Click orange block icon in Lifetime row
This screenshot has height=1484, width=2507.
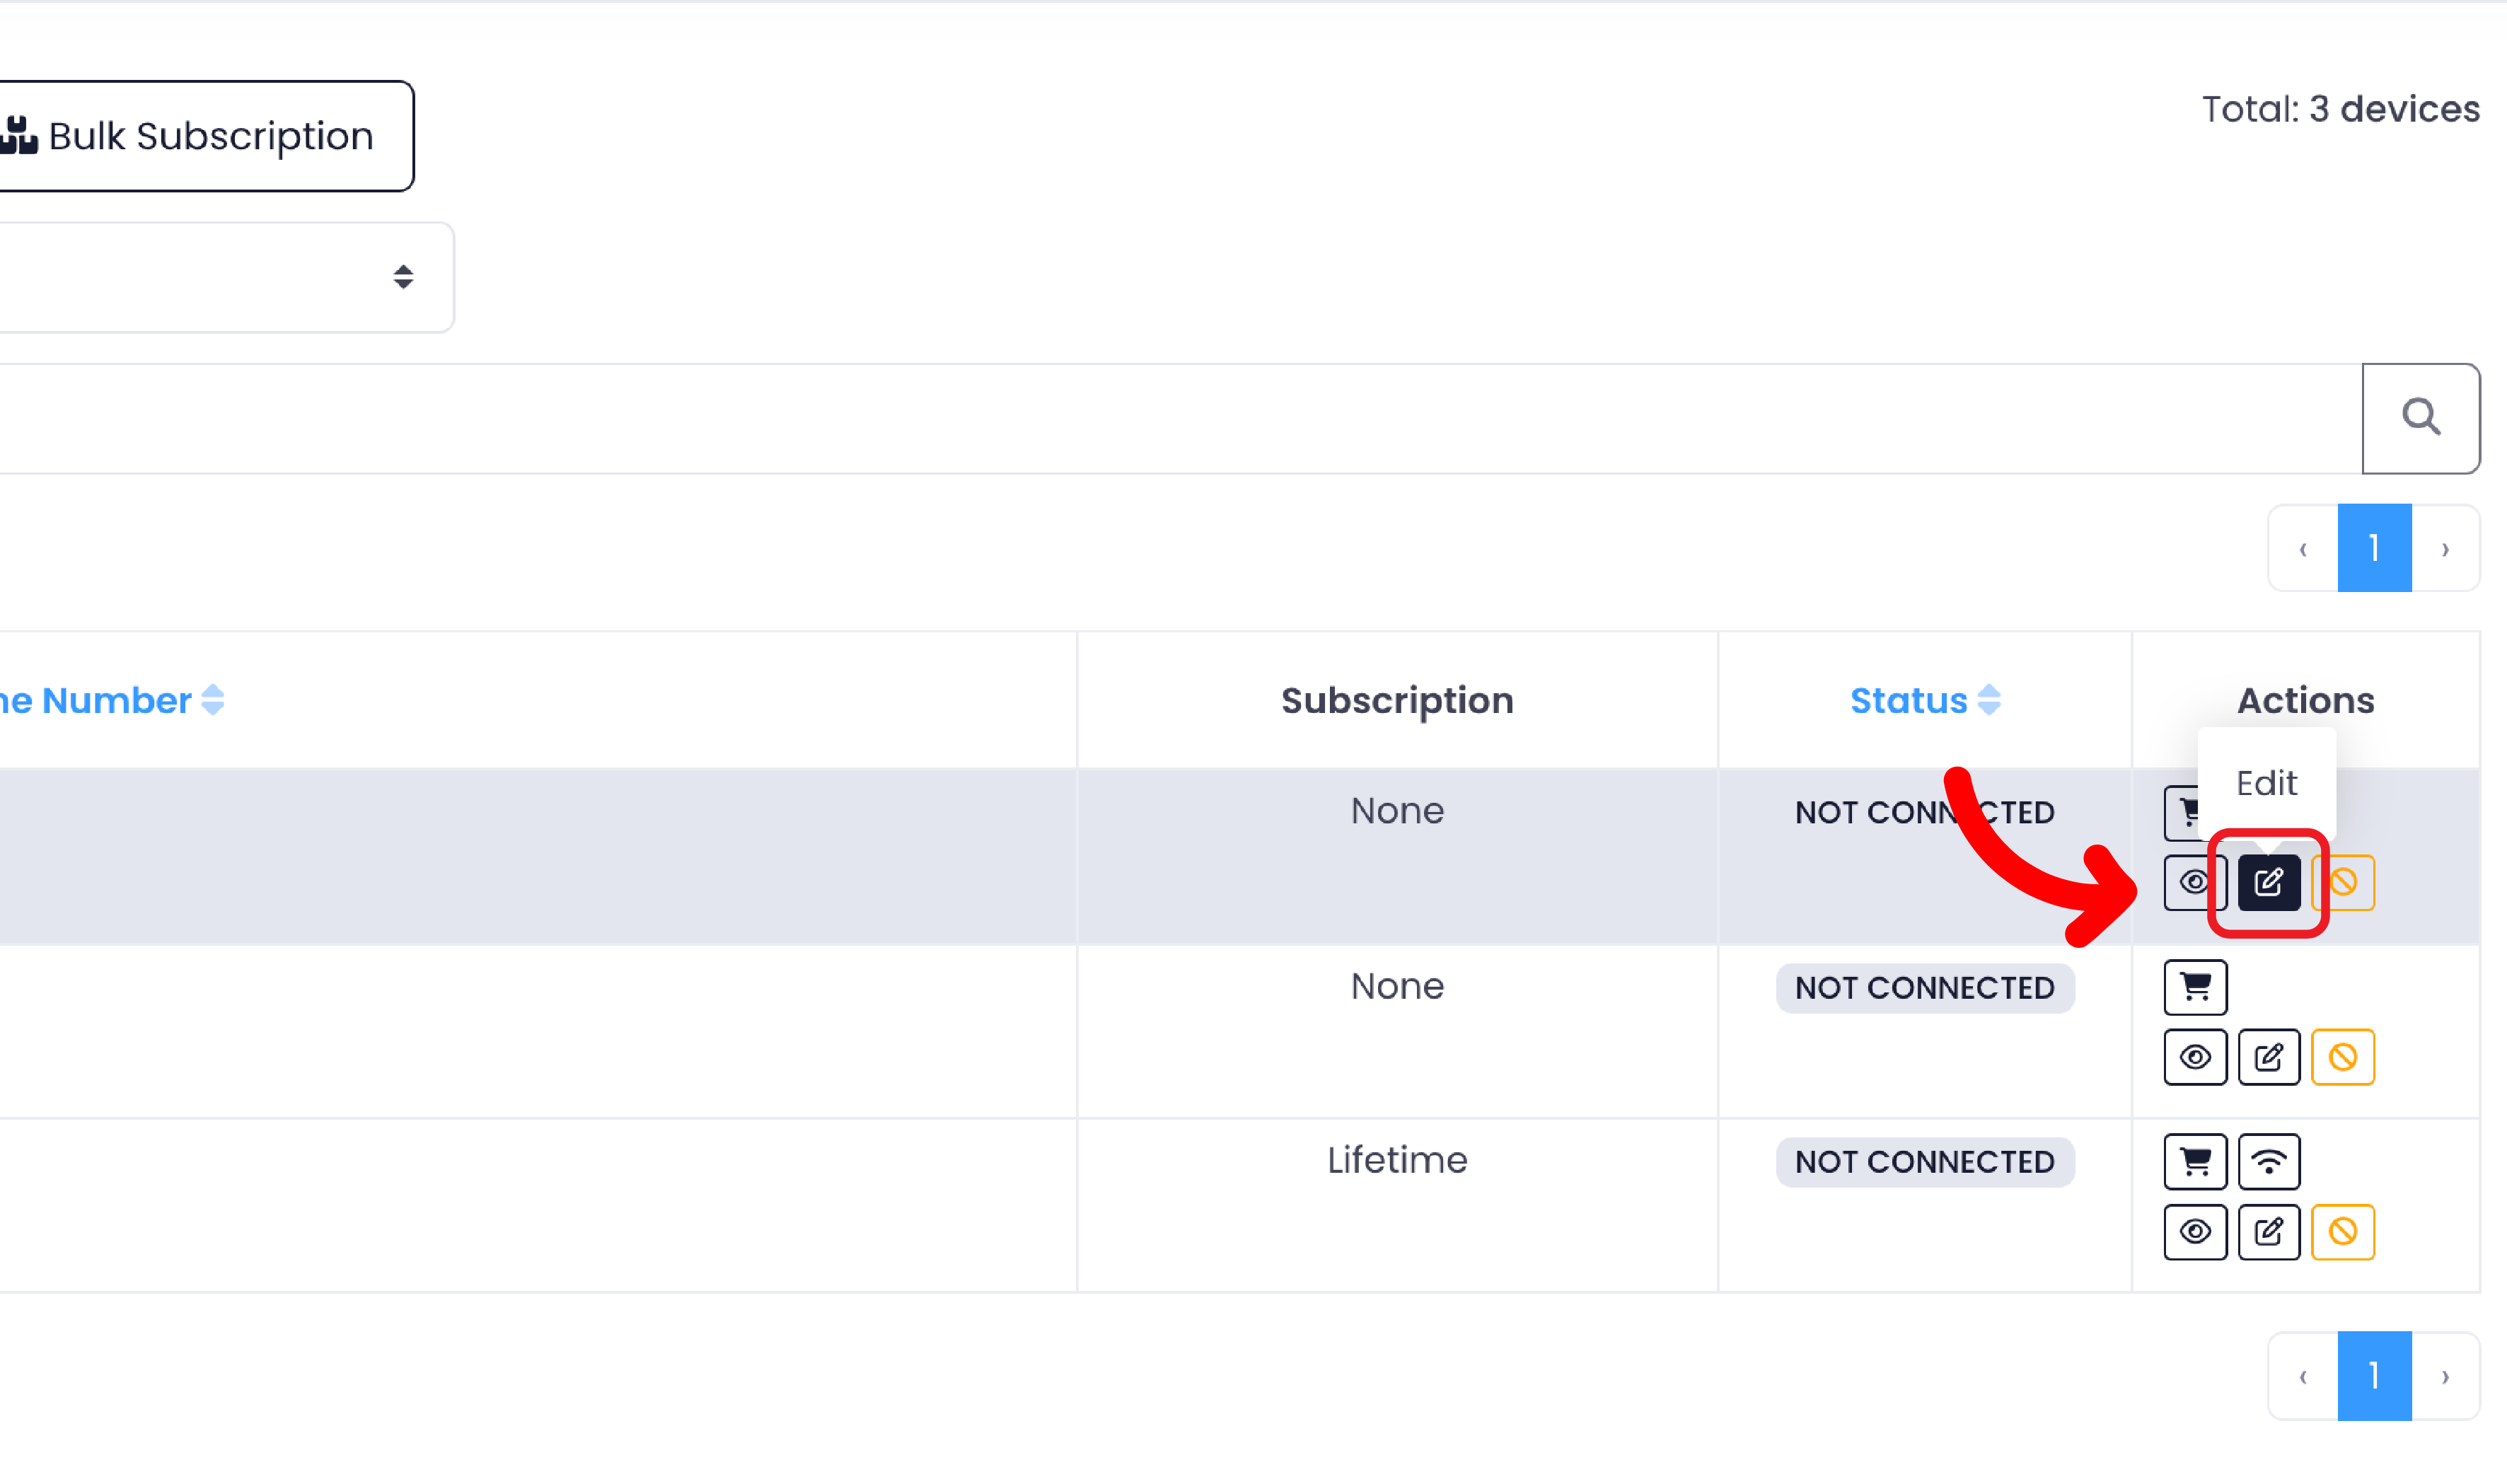click(2343, 1231)
